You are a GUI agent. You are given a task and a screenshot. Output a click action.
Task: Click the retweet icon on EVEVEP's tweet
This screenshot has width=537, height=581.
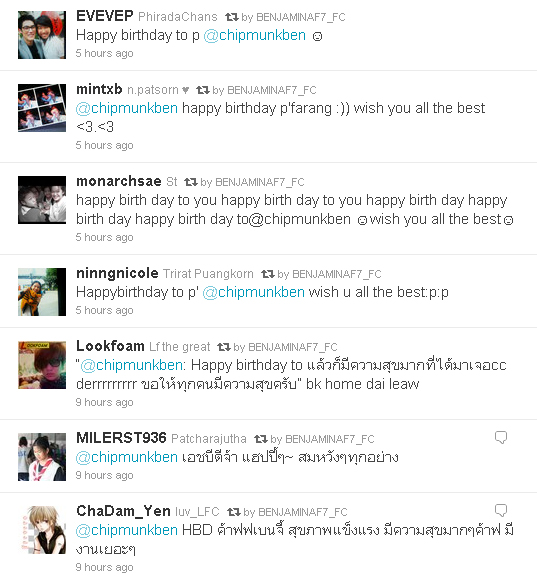click(x=232, y=17)
